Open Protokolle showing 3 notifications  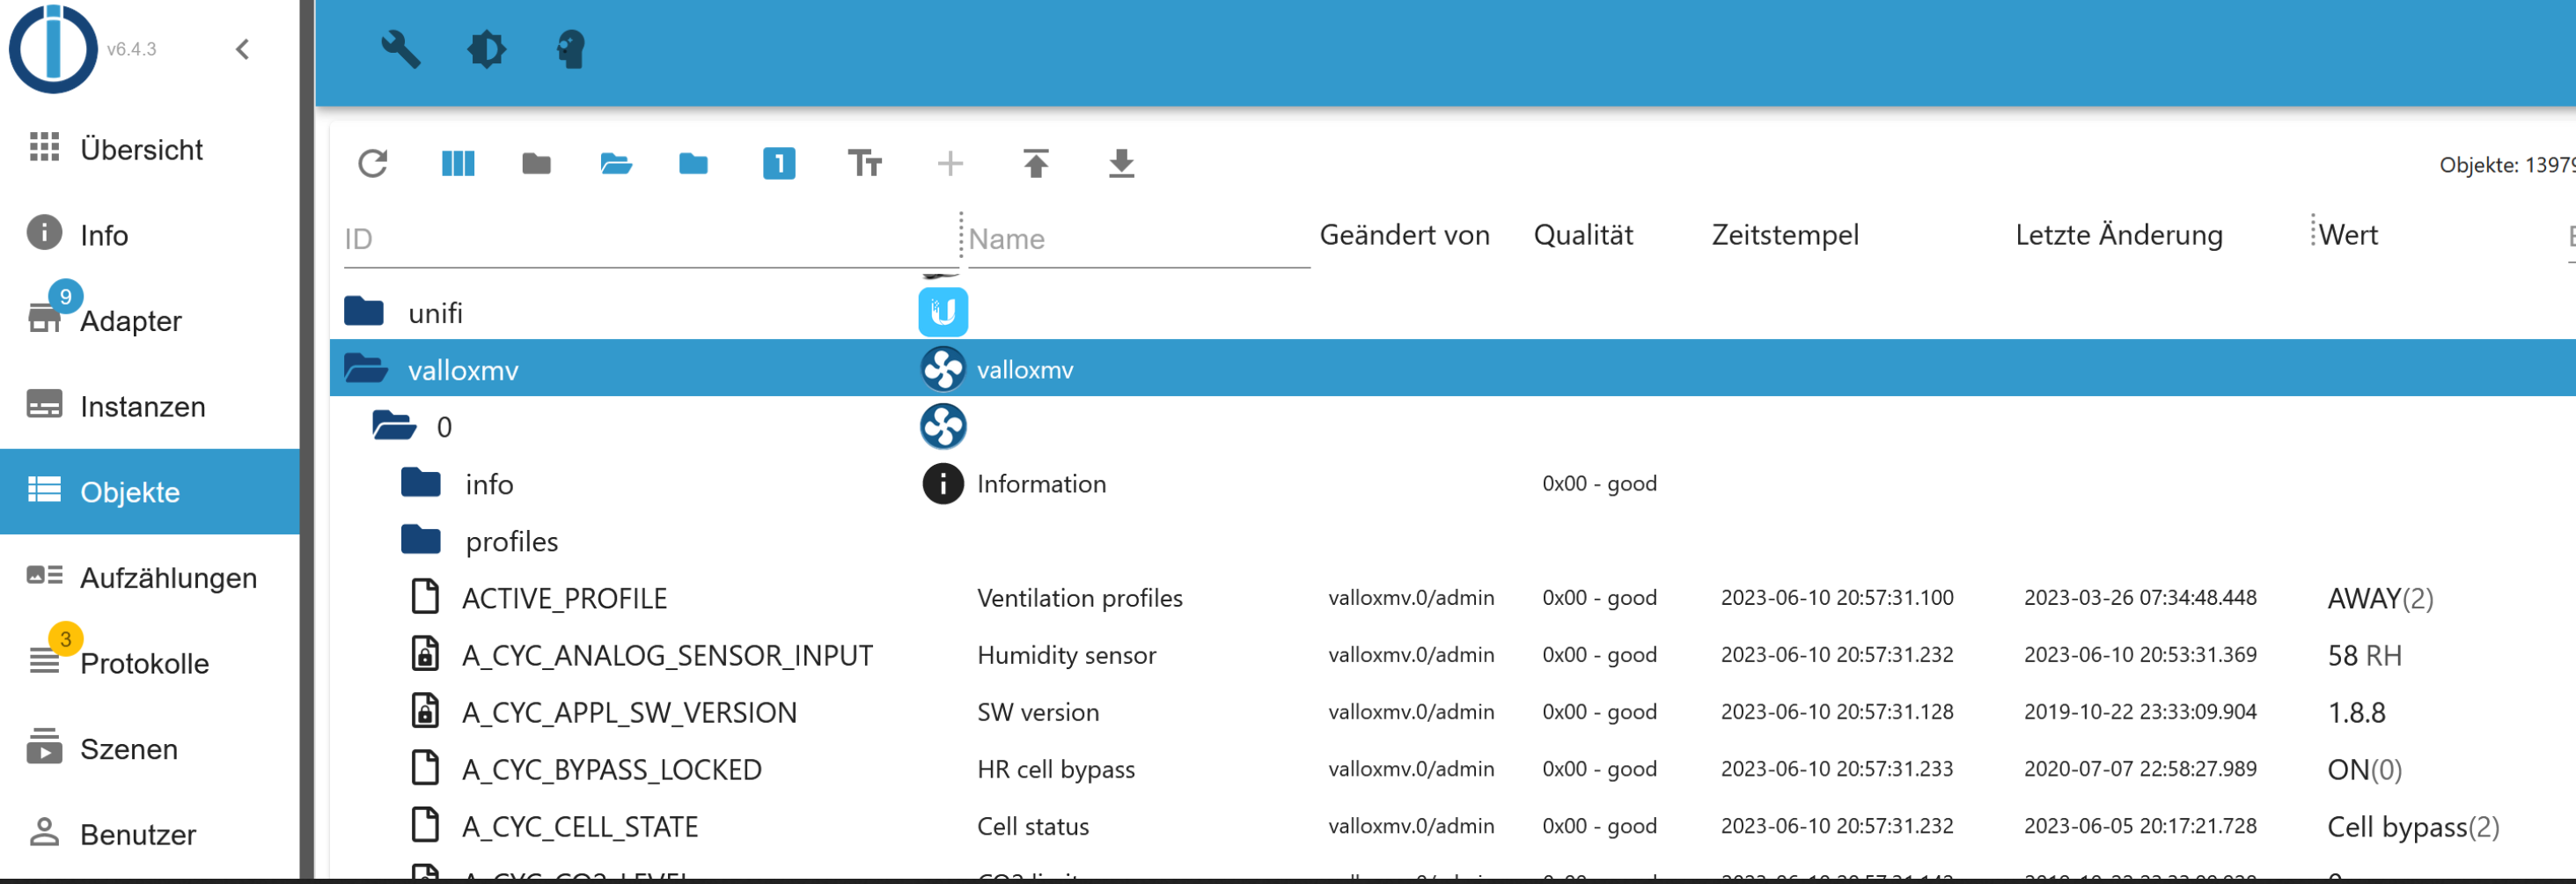tap(144, 663)
